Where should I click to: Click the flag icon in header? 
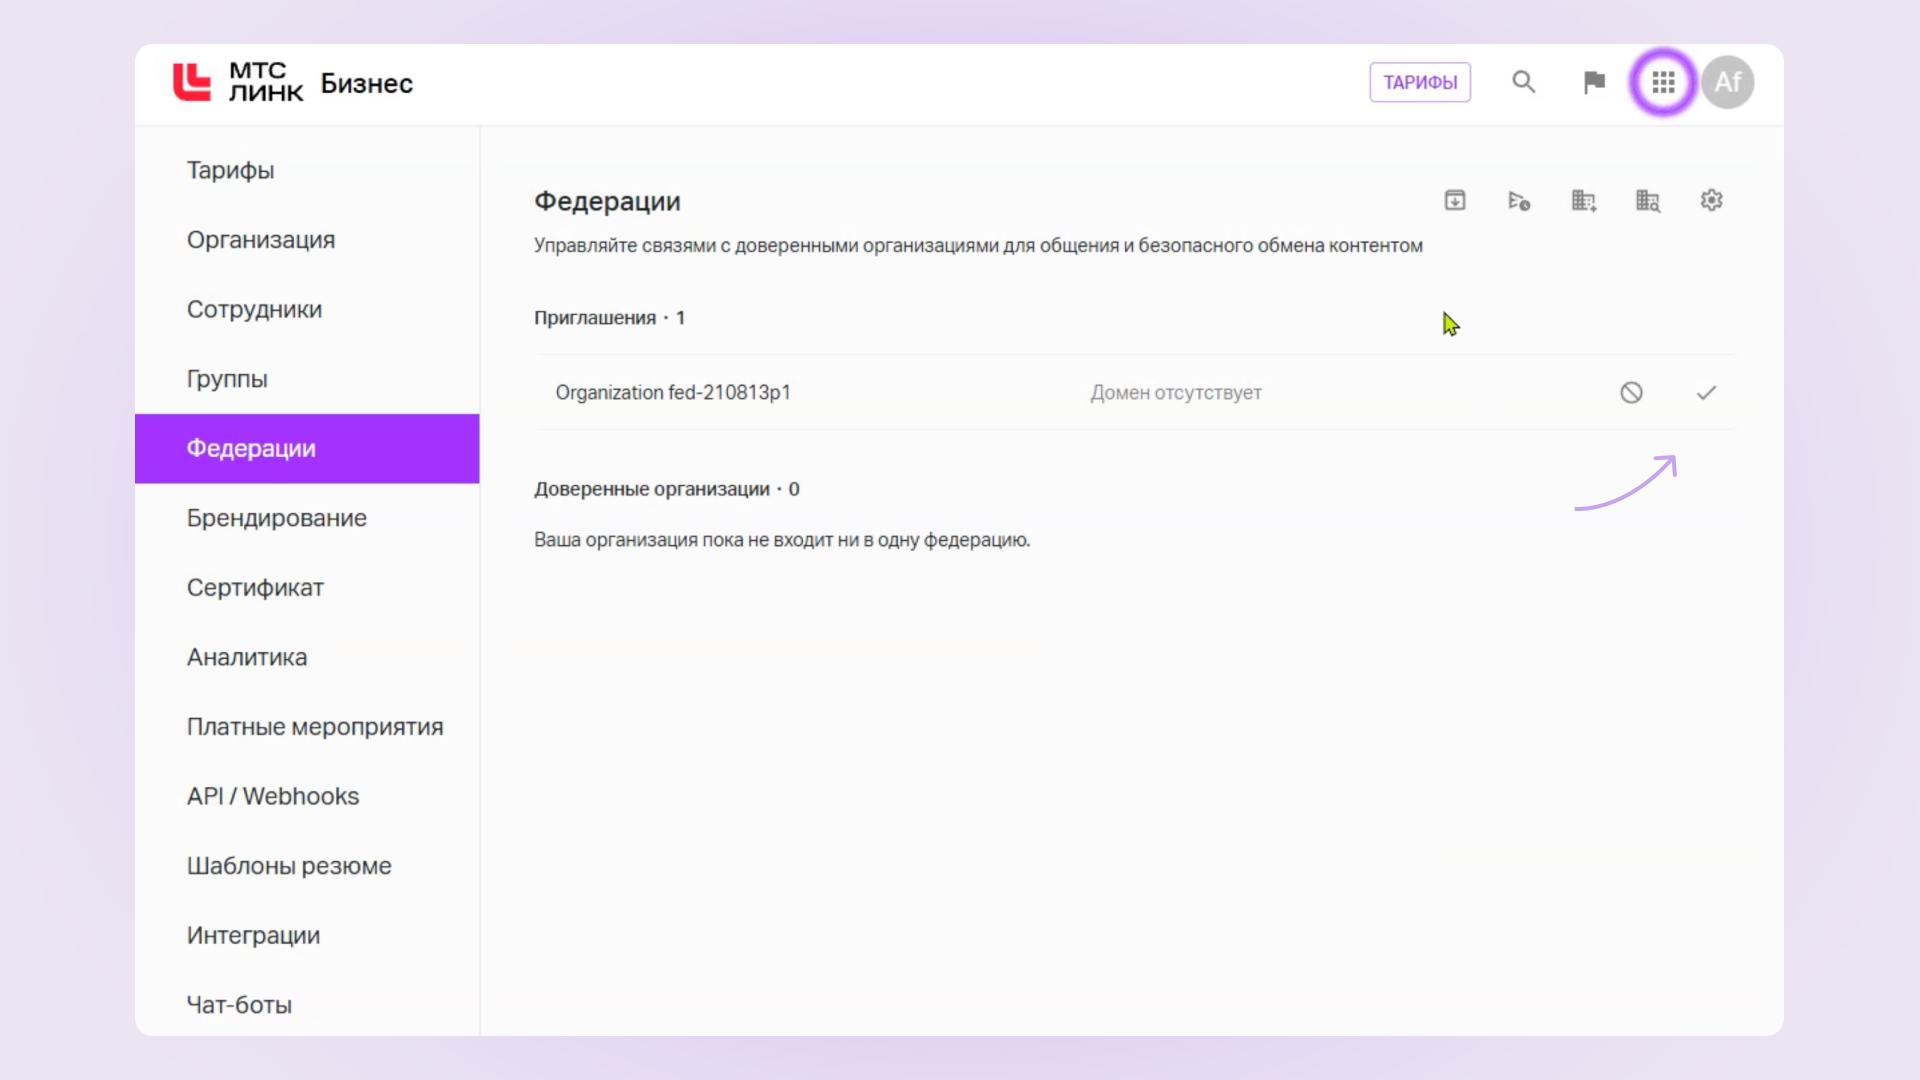1594,82
